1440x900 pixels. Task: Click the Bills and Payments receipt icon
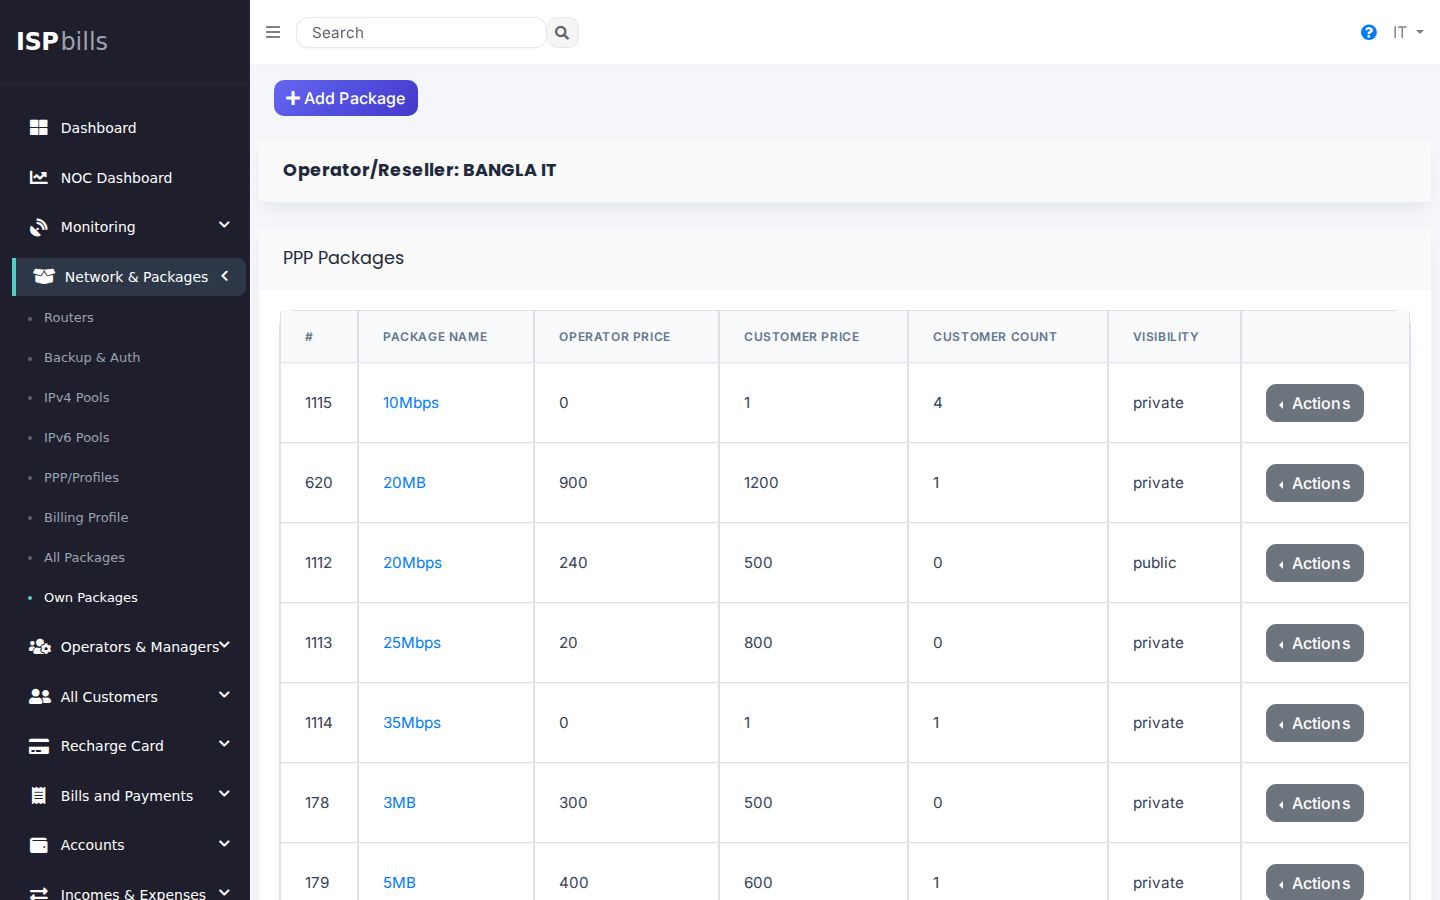(x=39, y=796)
